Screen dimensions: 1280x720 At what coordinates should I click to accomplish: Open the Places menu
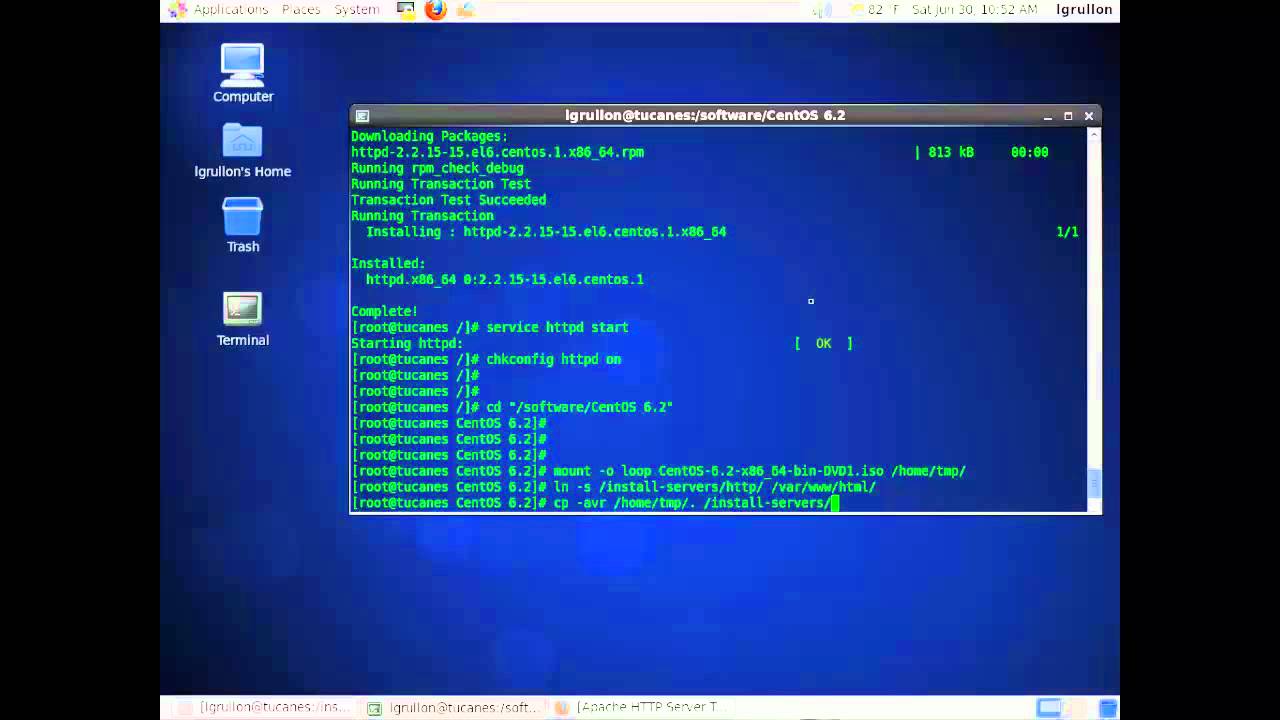click(301, 10)
